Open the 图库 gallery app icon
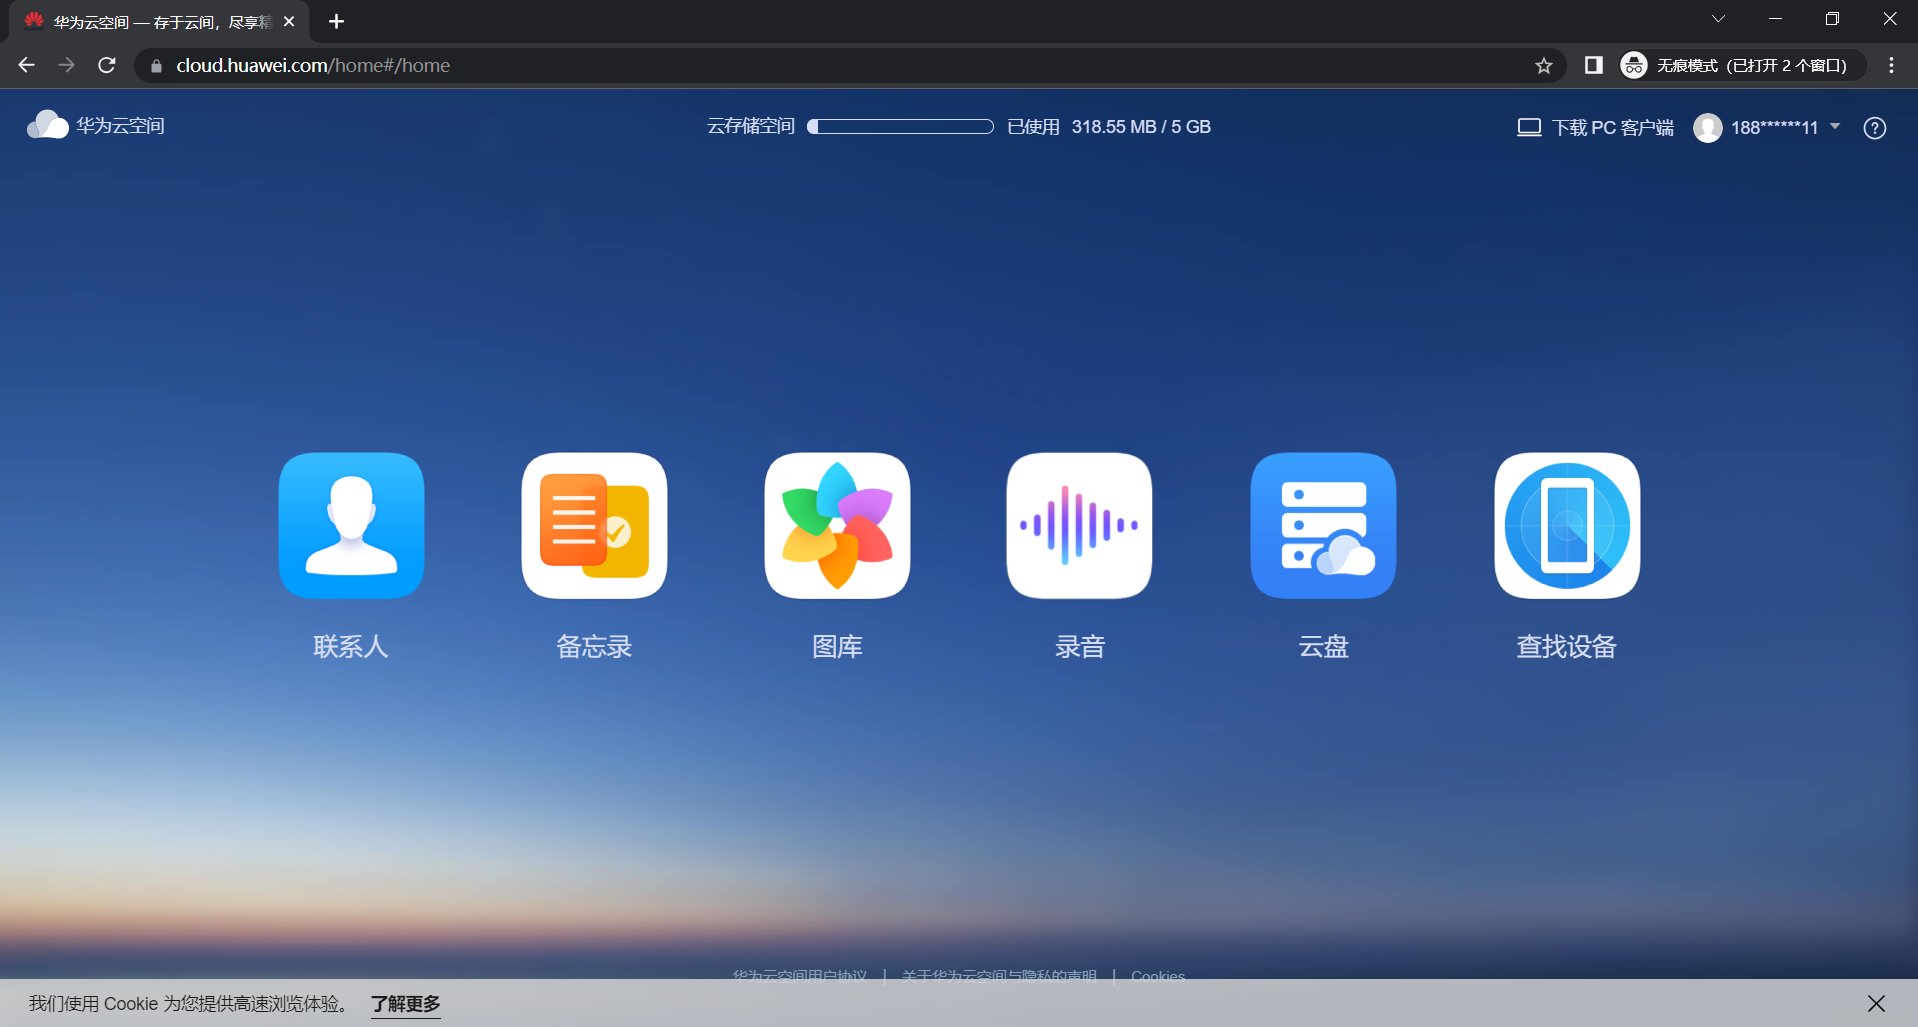This screenshot has width=1918, height=1027. coord(837,526)
